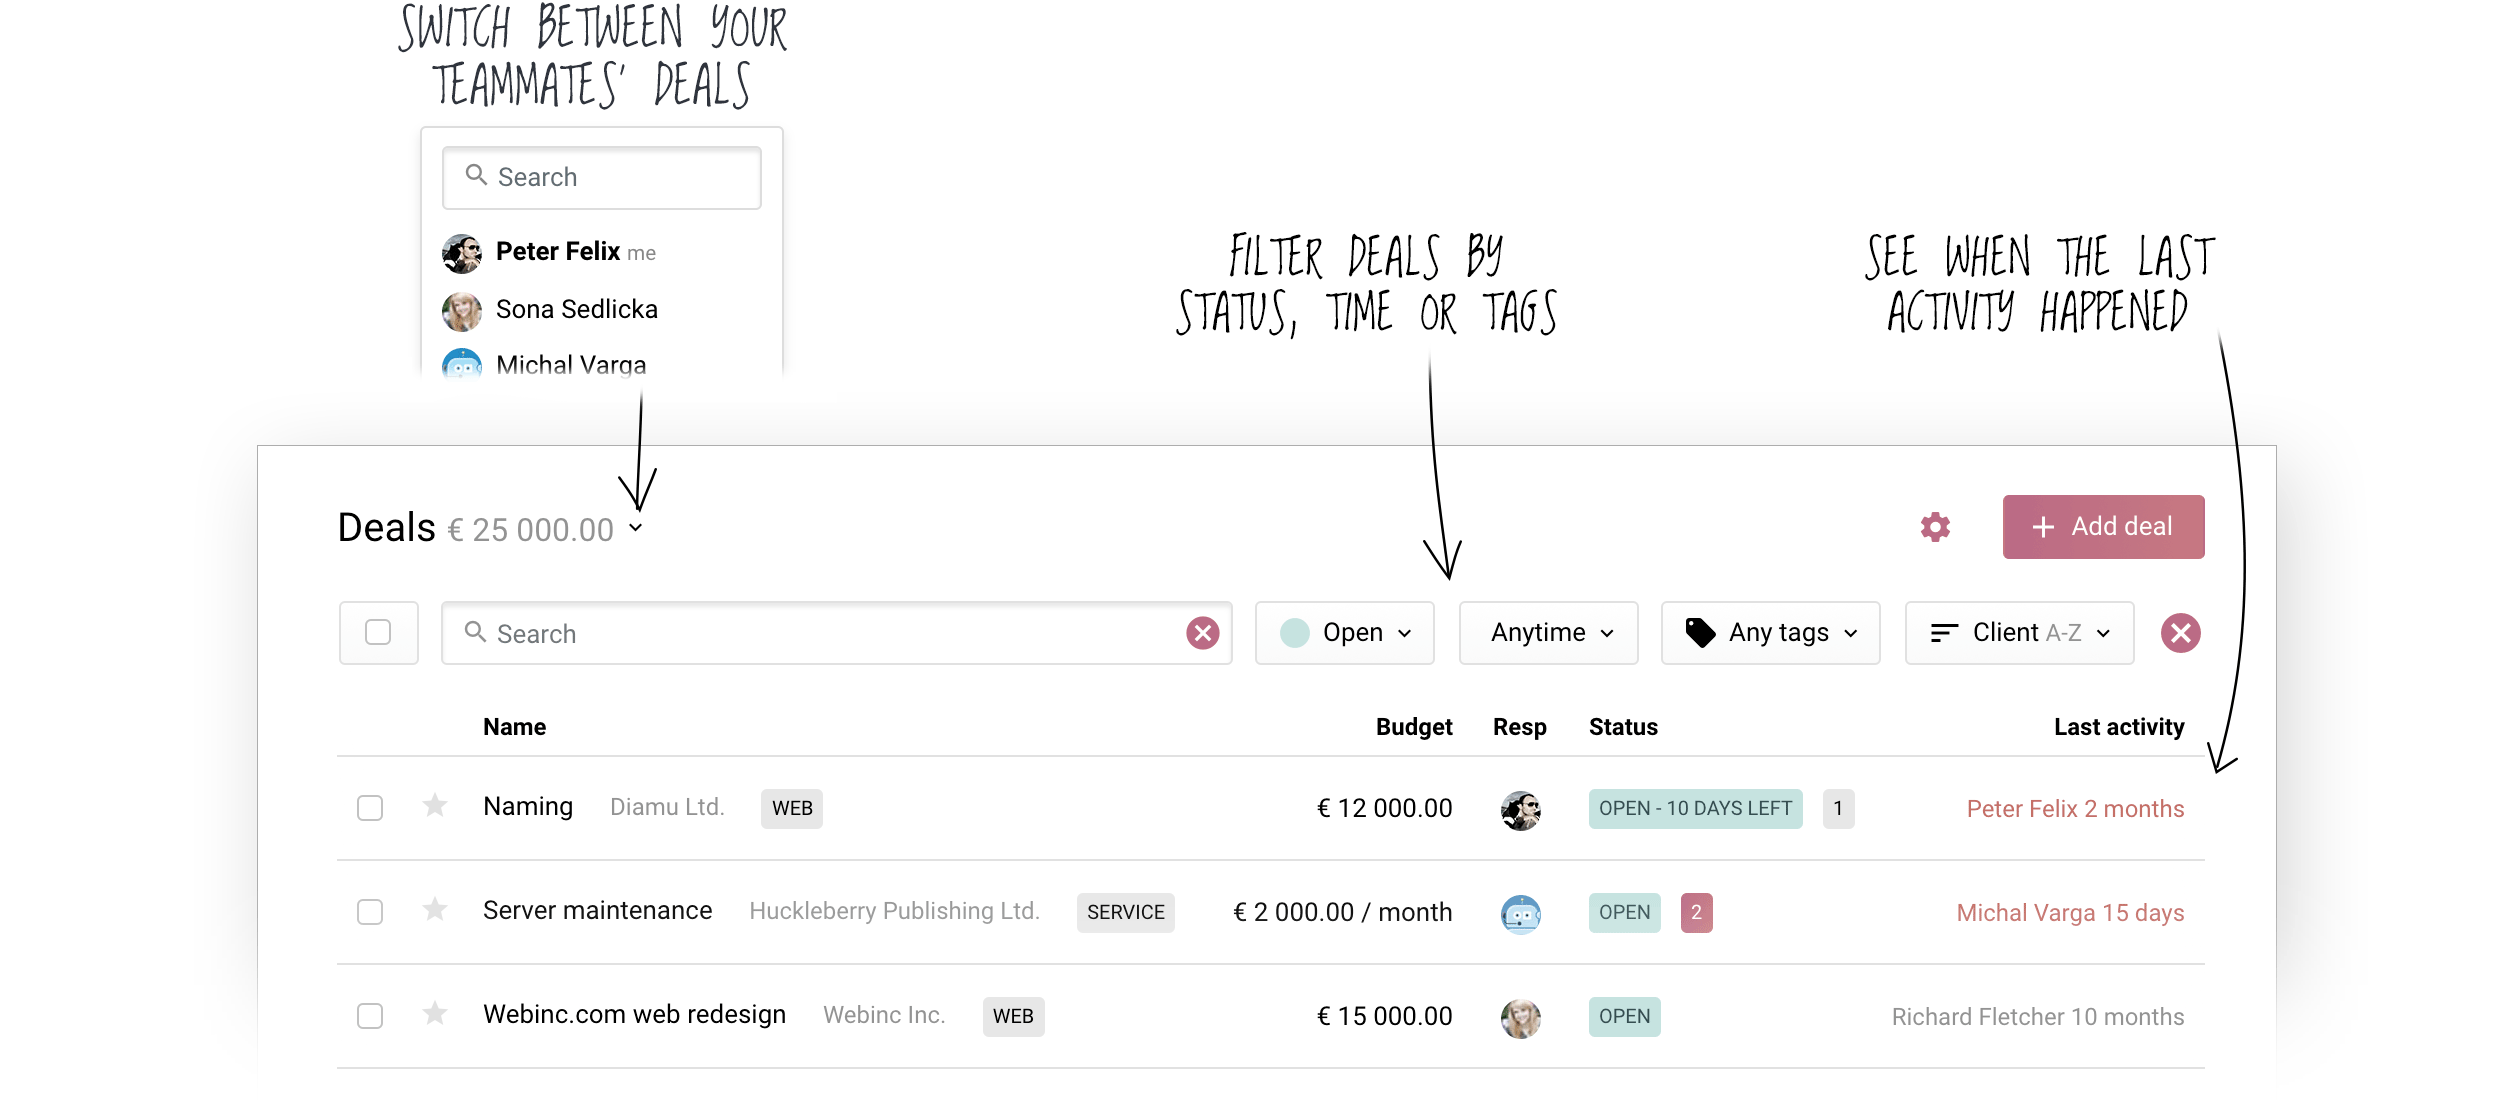The height and width of the screenshot is (1100, 2500).
Task: Click the WEB tag on Webinc.com deal
Action: coord(1014,1017)
